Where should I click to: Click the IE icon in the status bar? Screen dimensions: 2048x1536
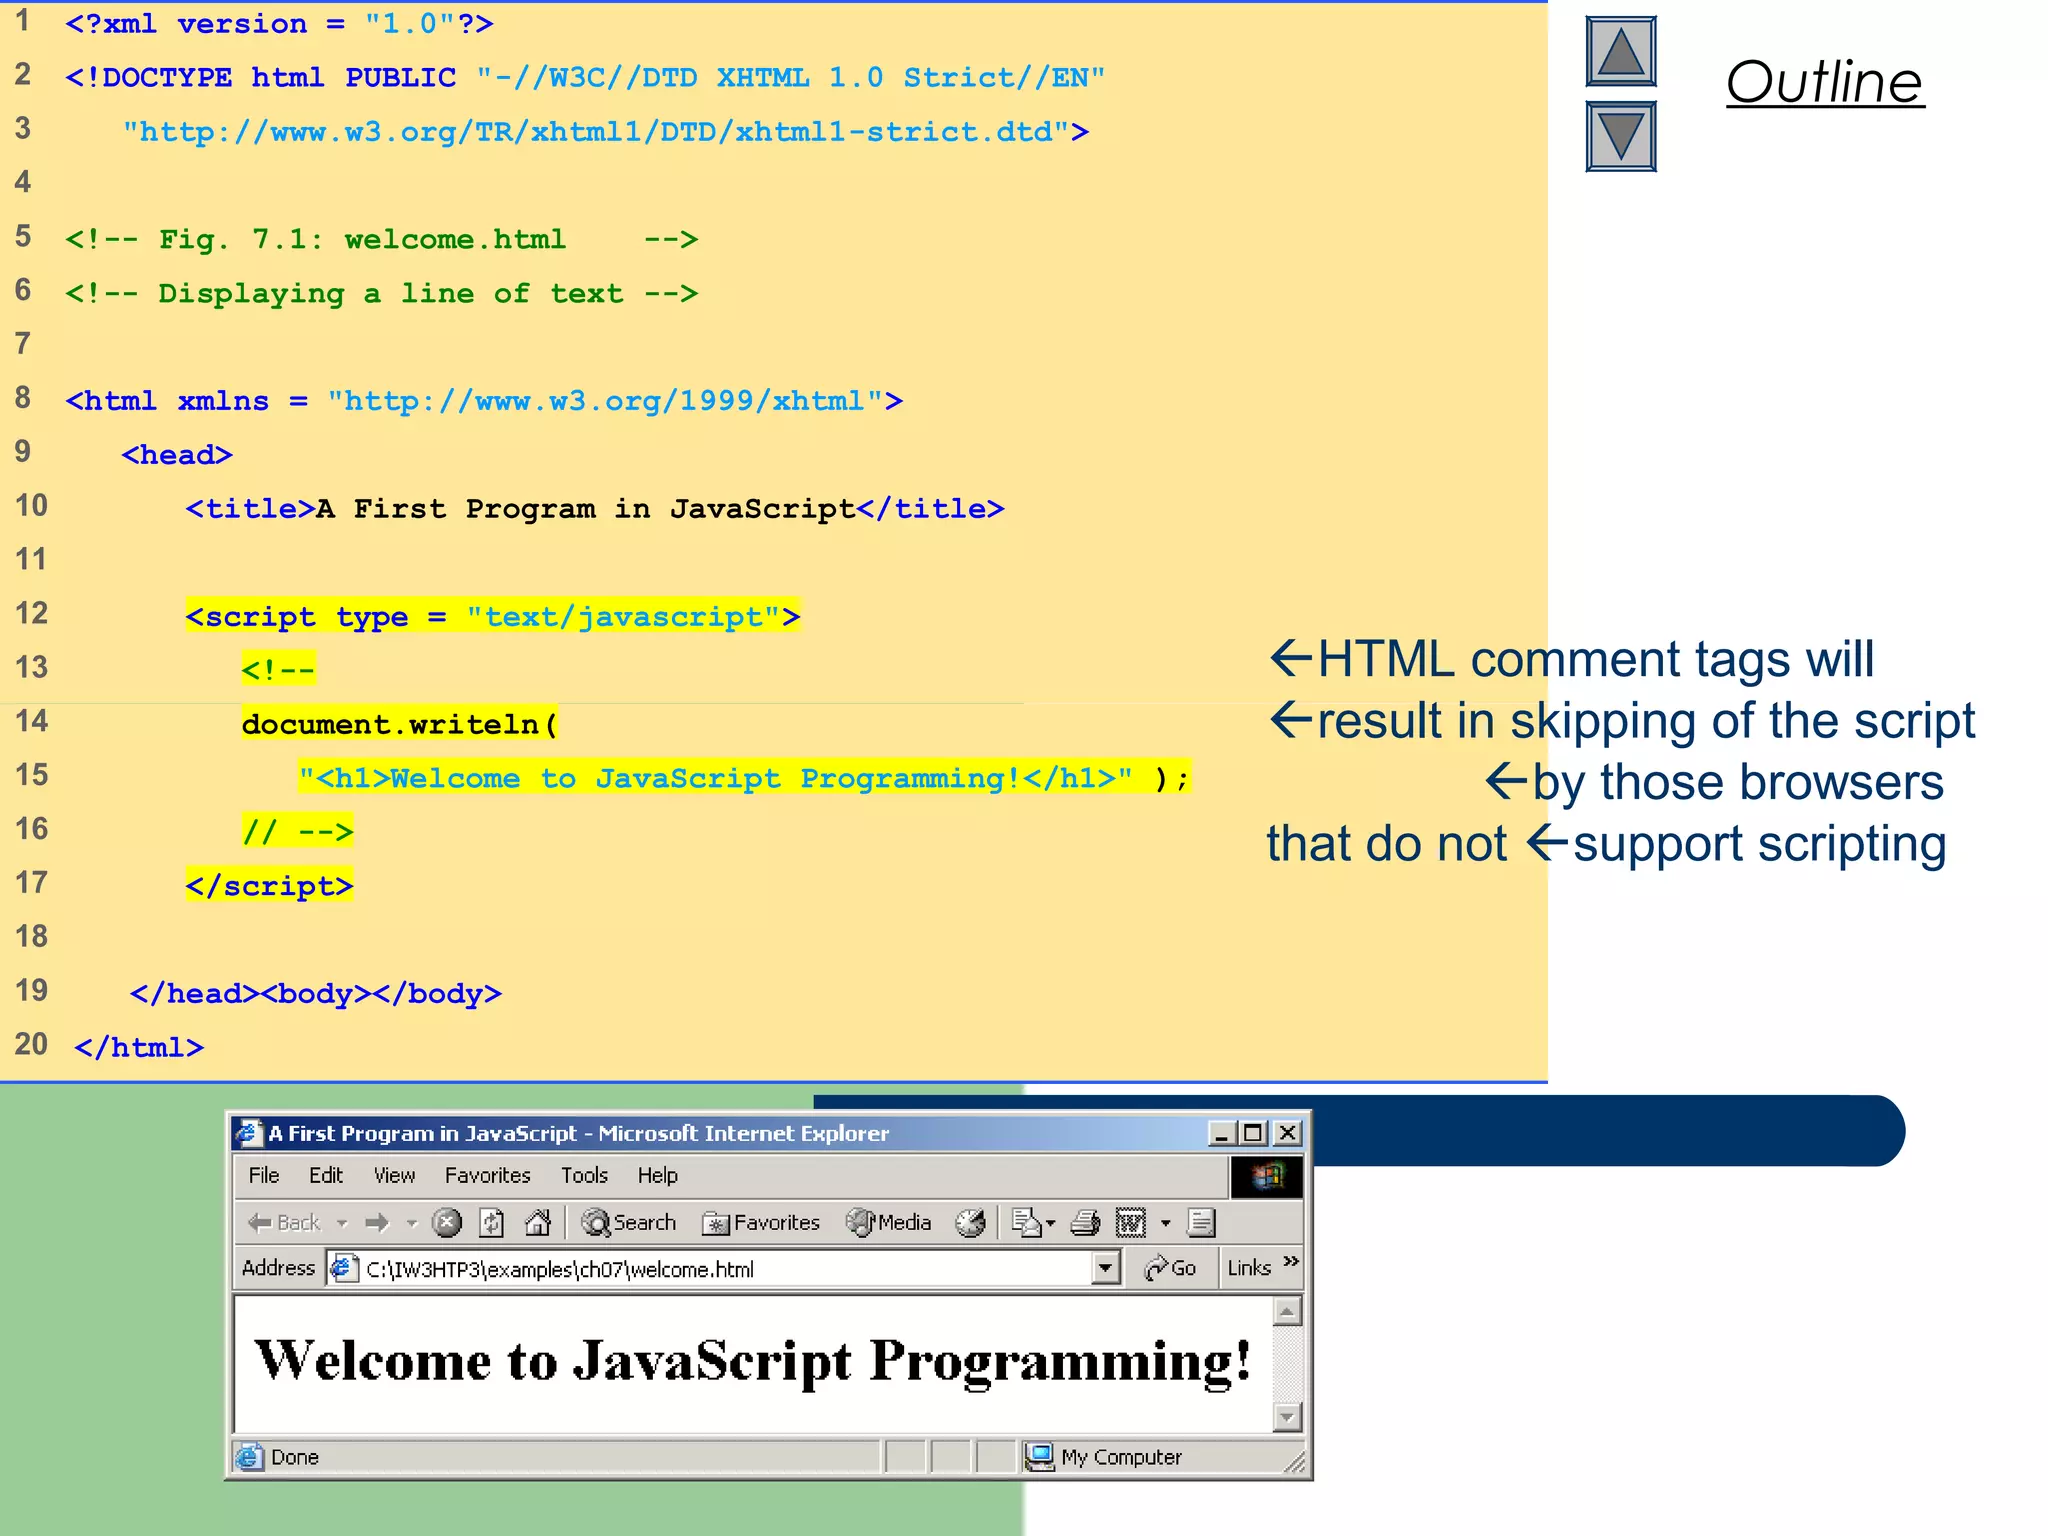[x=249, y=1457]
